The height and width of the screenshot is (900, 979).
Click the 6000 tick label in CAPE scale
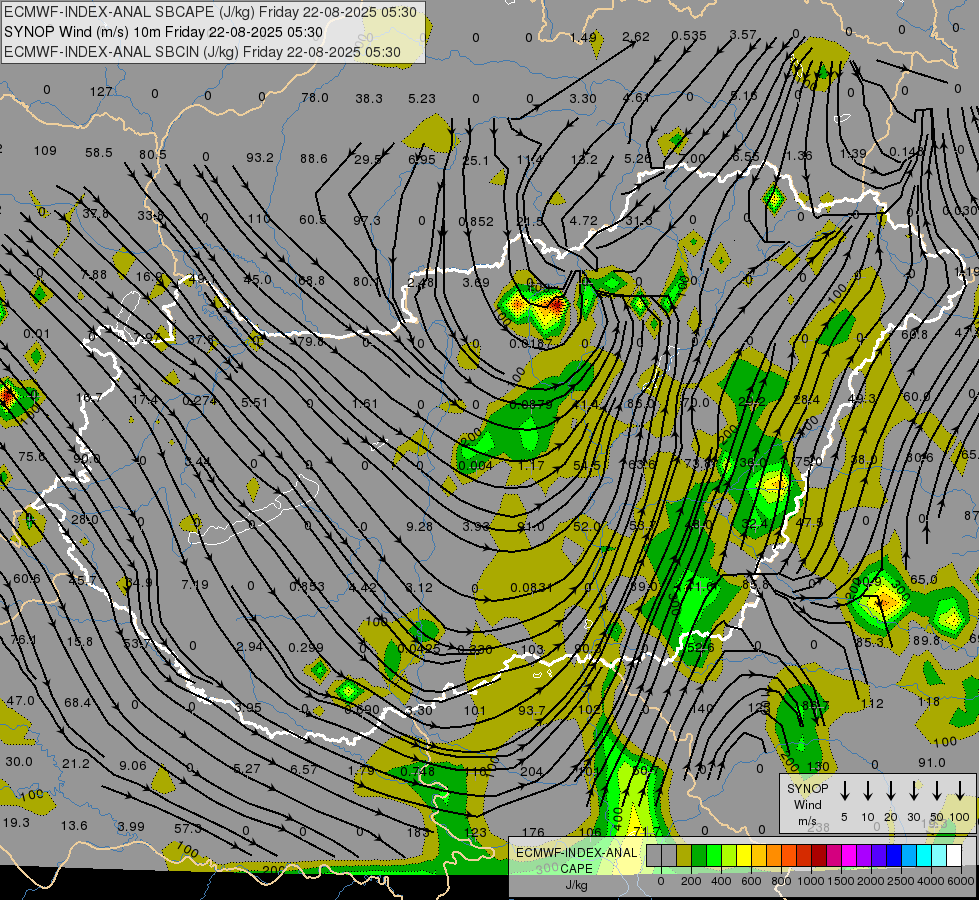961,881
